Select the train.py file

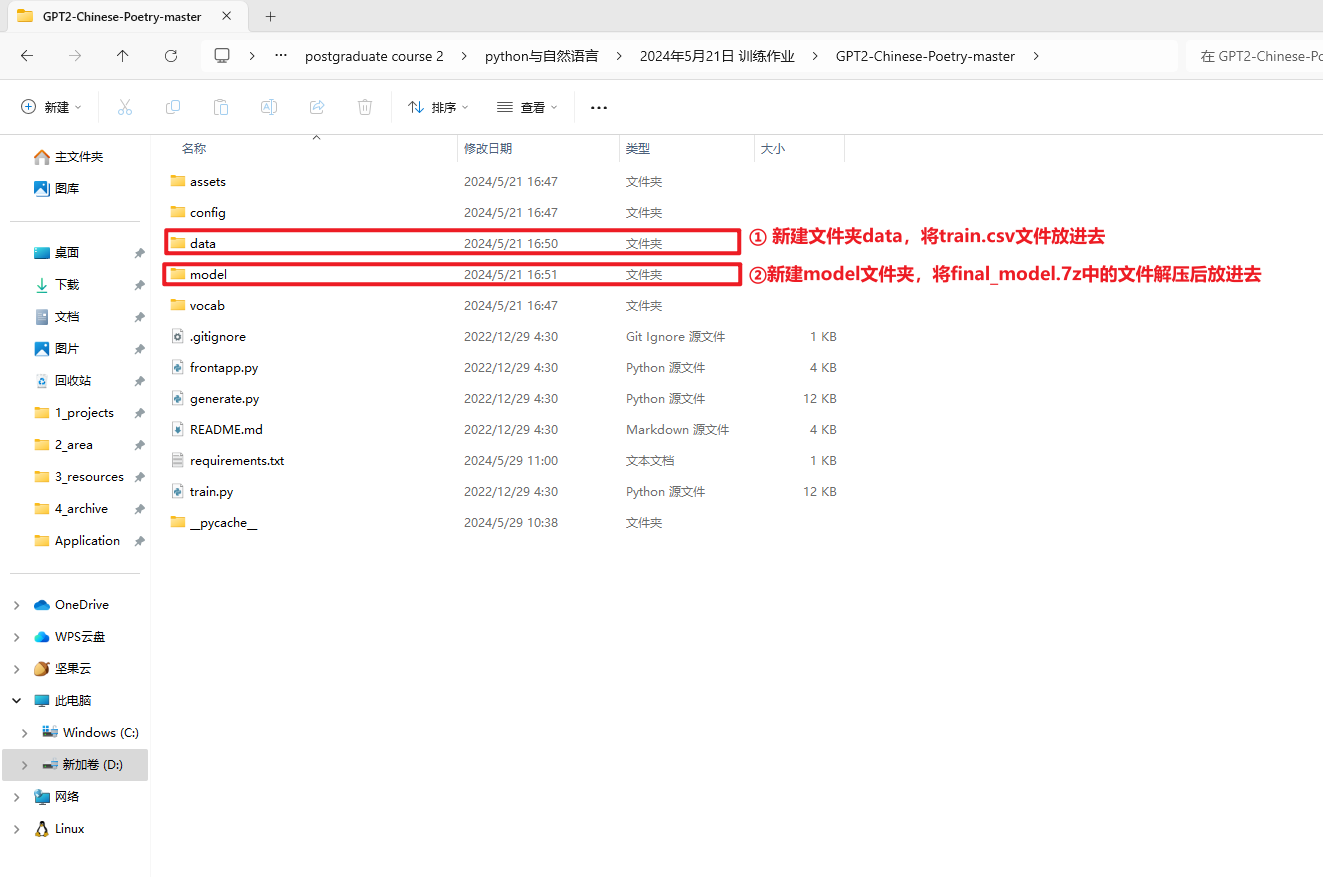(211, 492)
